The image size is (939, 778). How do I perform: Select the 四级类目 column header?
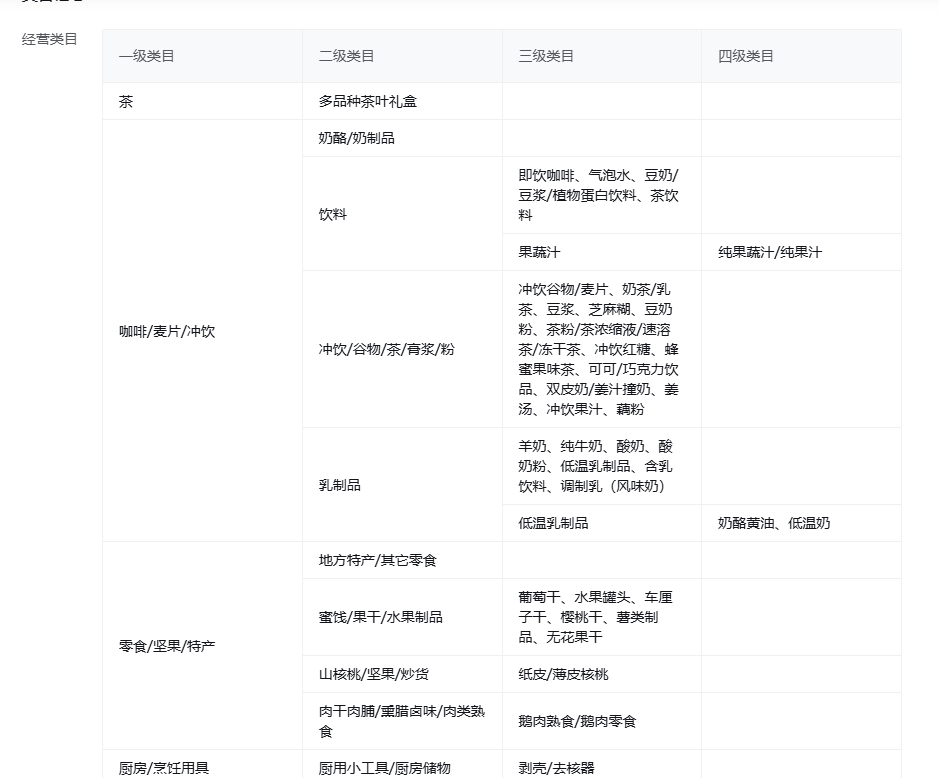[746, 56]
